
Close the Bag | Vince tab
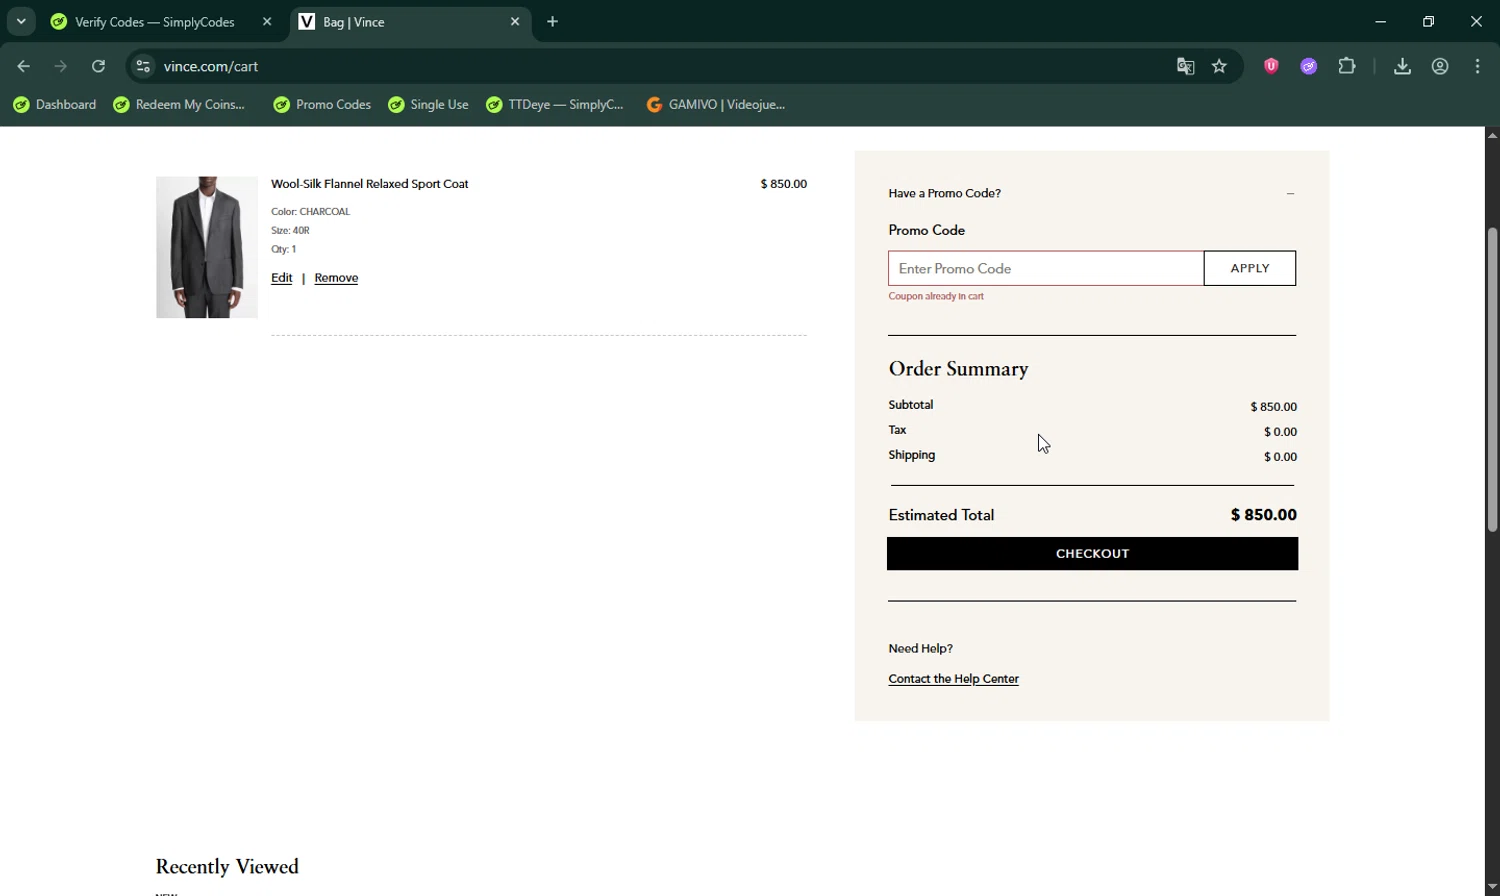(515, 22)
